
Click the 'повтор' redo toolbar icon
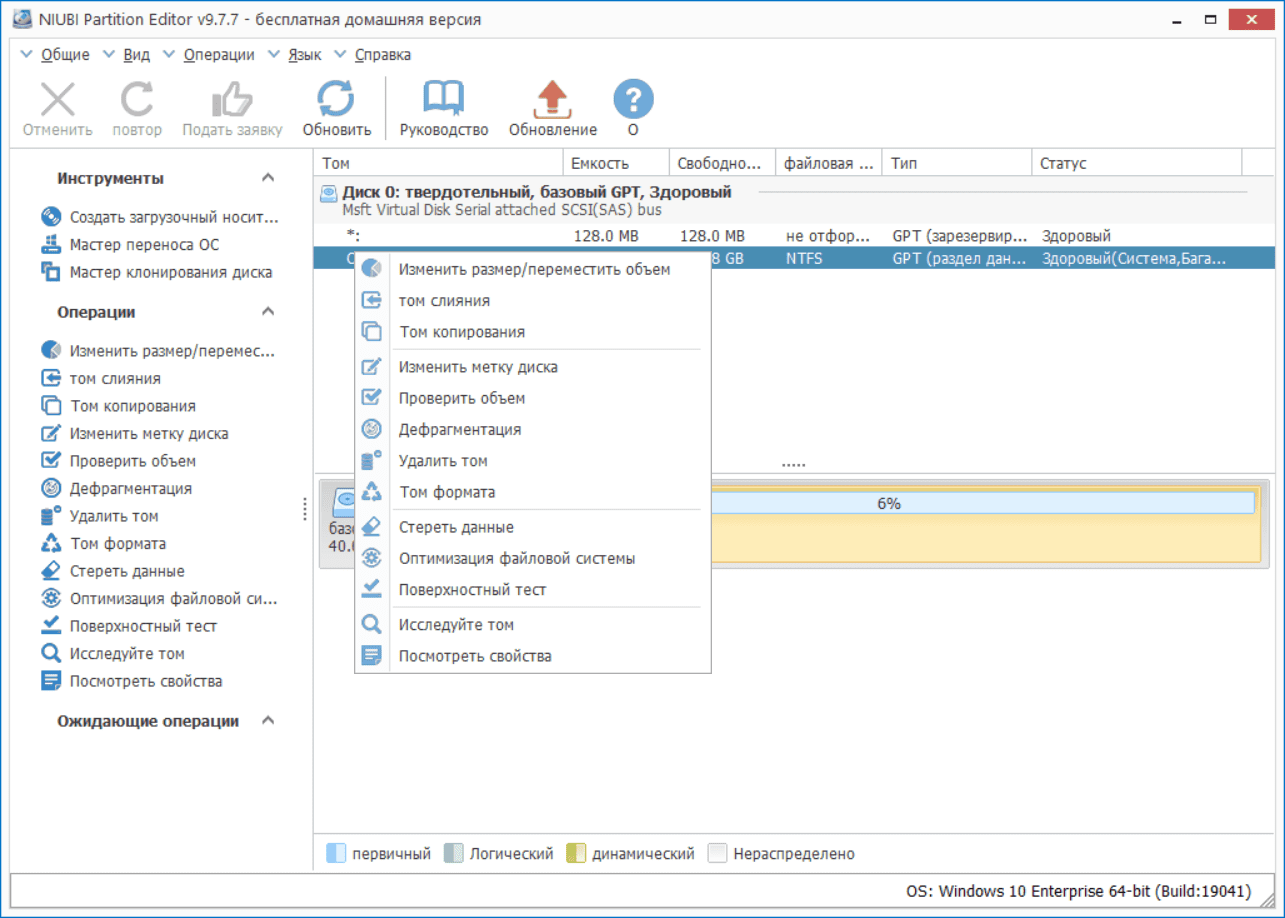(137, 100)
